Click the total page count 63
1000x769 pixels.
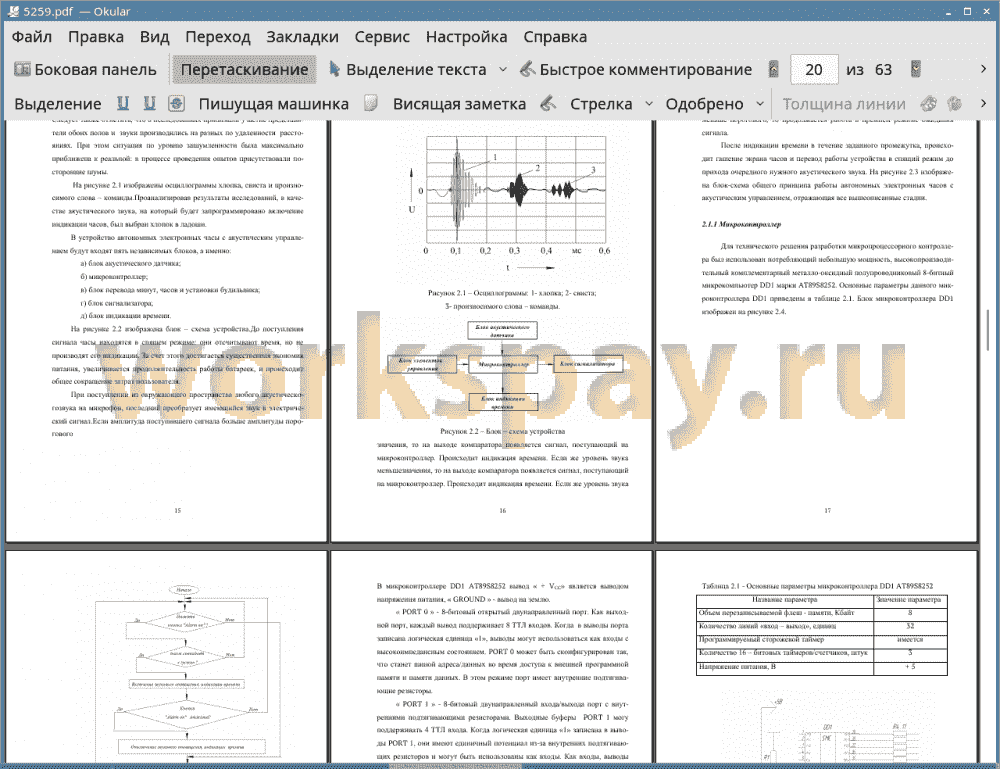tap(883, 70)
